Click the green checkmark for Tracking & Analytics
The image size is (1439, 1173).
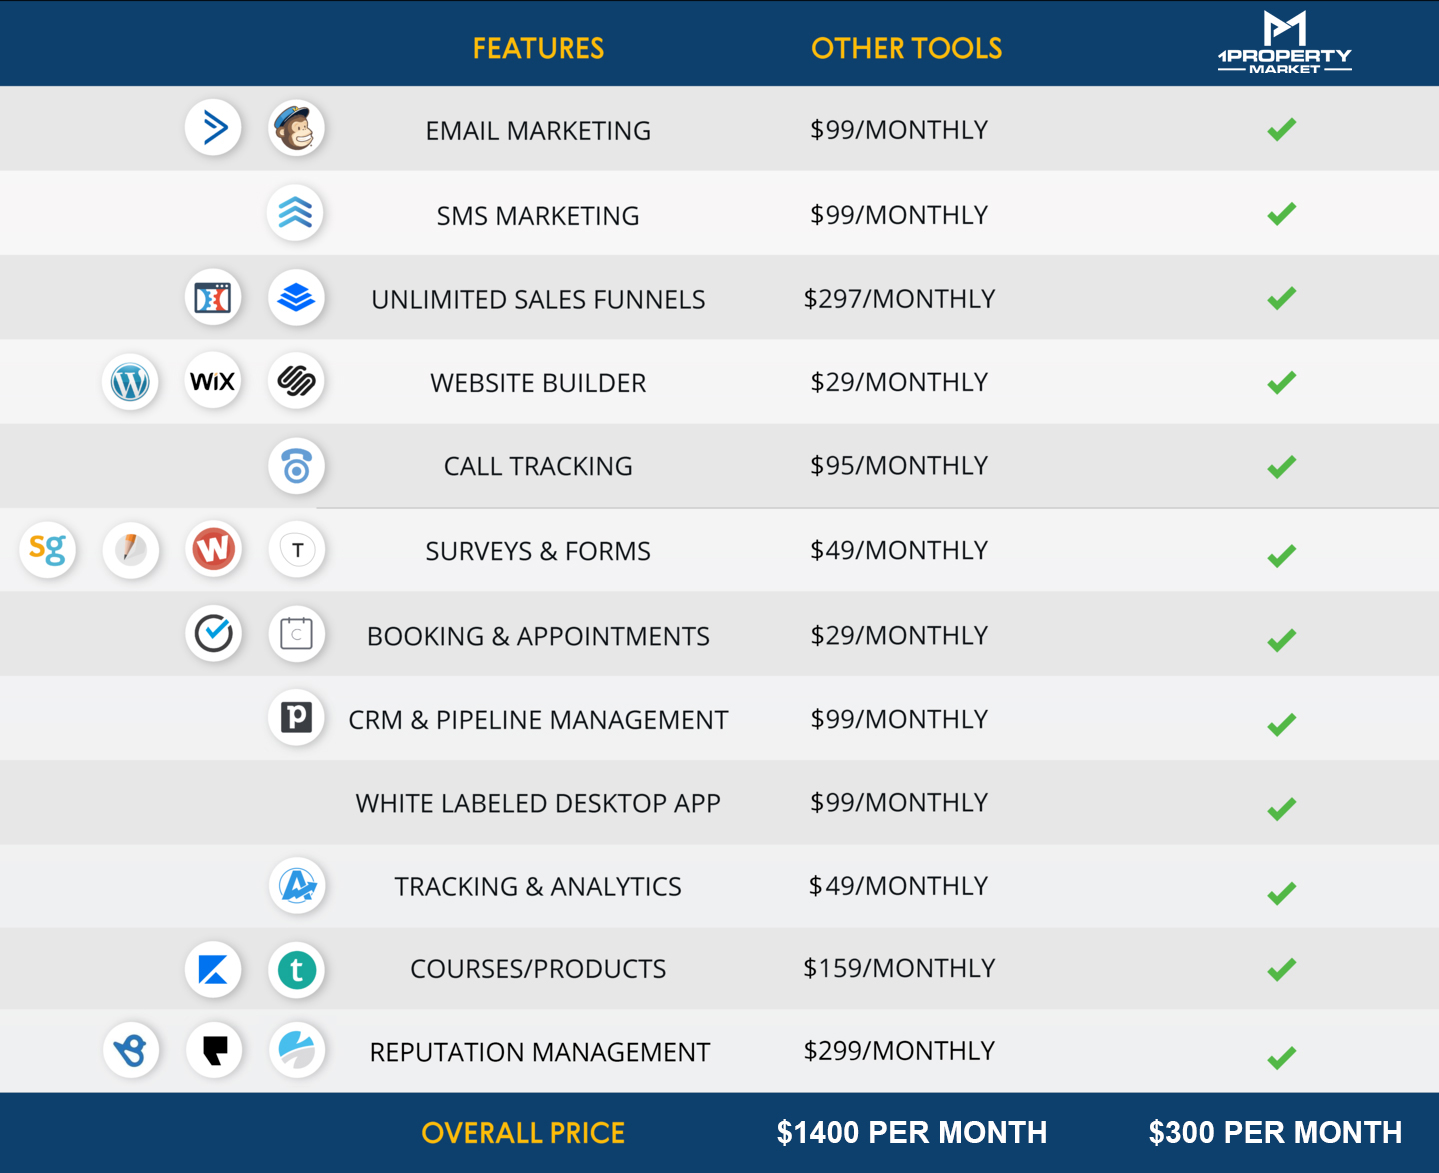tap(1281, 893)
